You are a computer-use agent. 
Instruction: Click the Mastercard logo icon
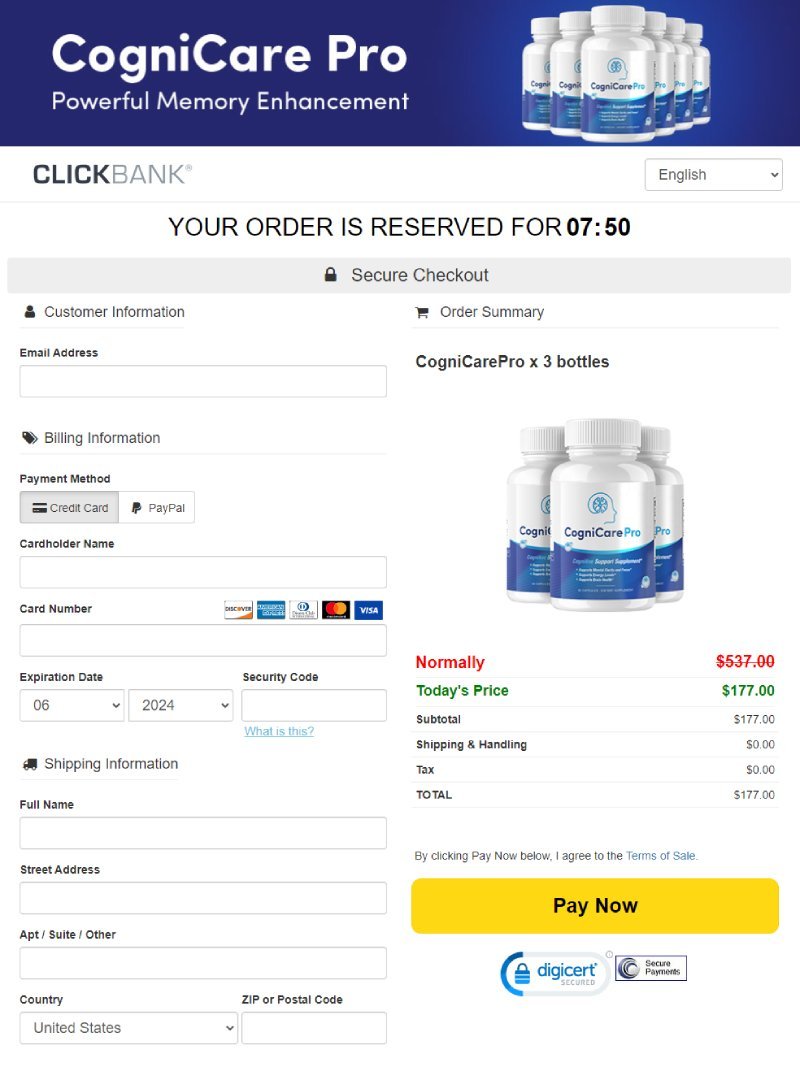coord(336,610)
